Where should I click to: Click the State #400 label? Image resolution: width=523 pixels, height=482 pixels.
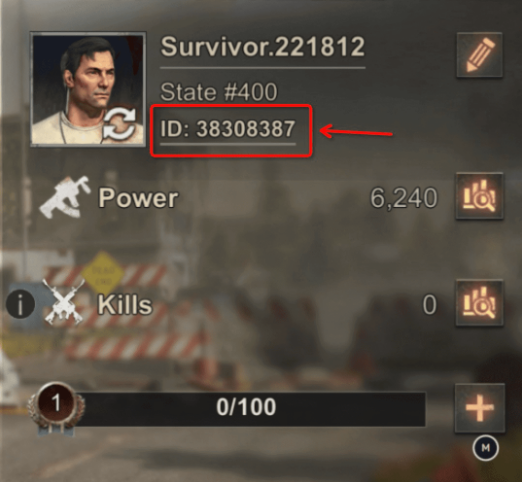[219, 92]
